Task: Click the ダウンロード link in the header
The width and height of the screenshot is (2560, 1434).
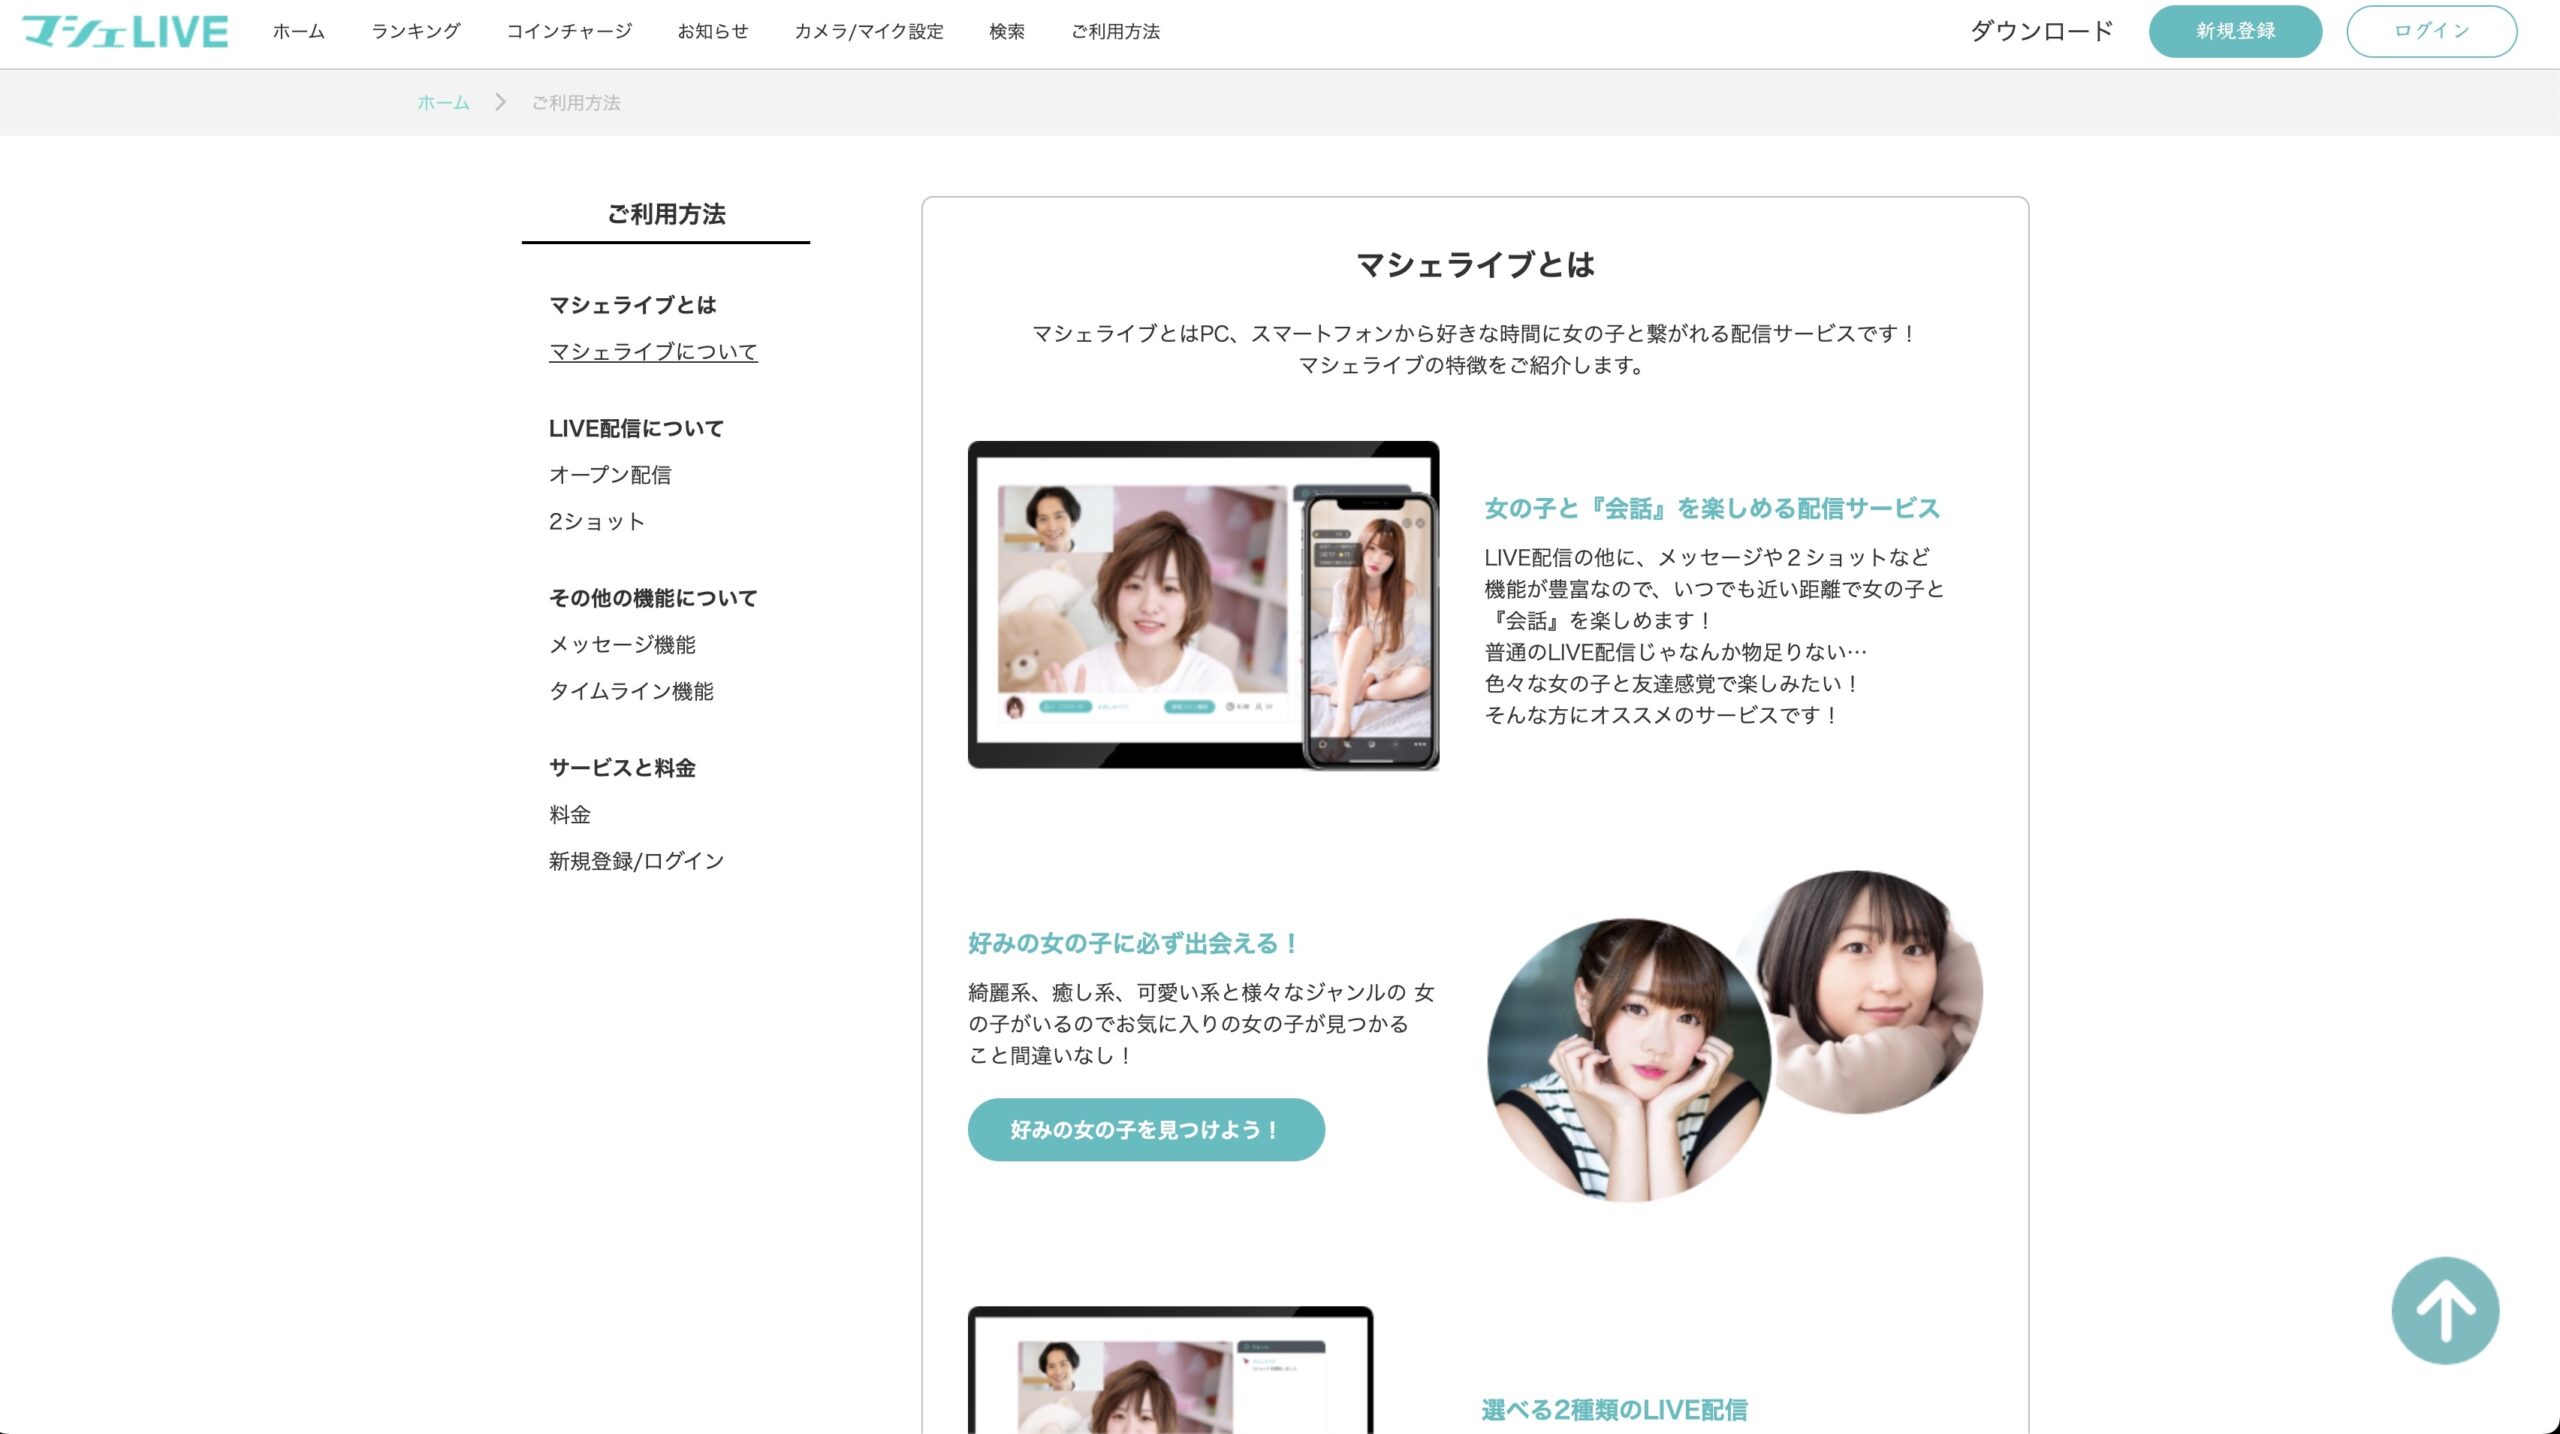Action: click(2041, 31)
